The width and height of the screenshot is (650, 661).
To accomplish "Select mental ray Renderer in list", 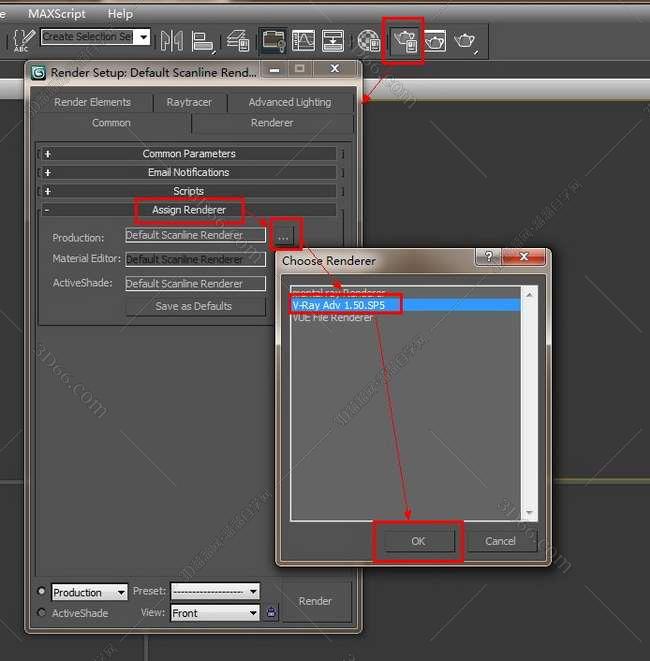I will click(x=406, y=293).
